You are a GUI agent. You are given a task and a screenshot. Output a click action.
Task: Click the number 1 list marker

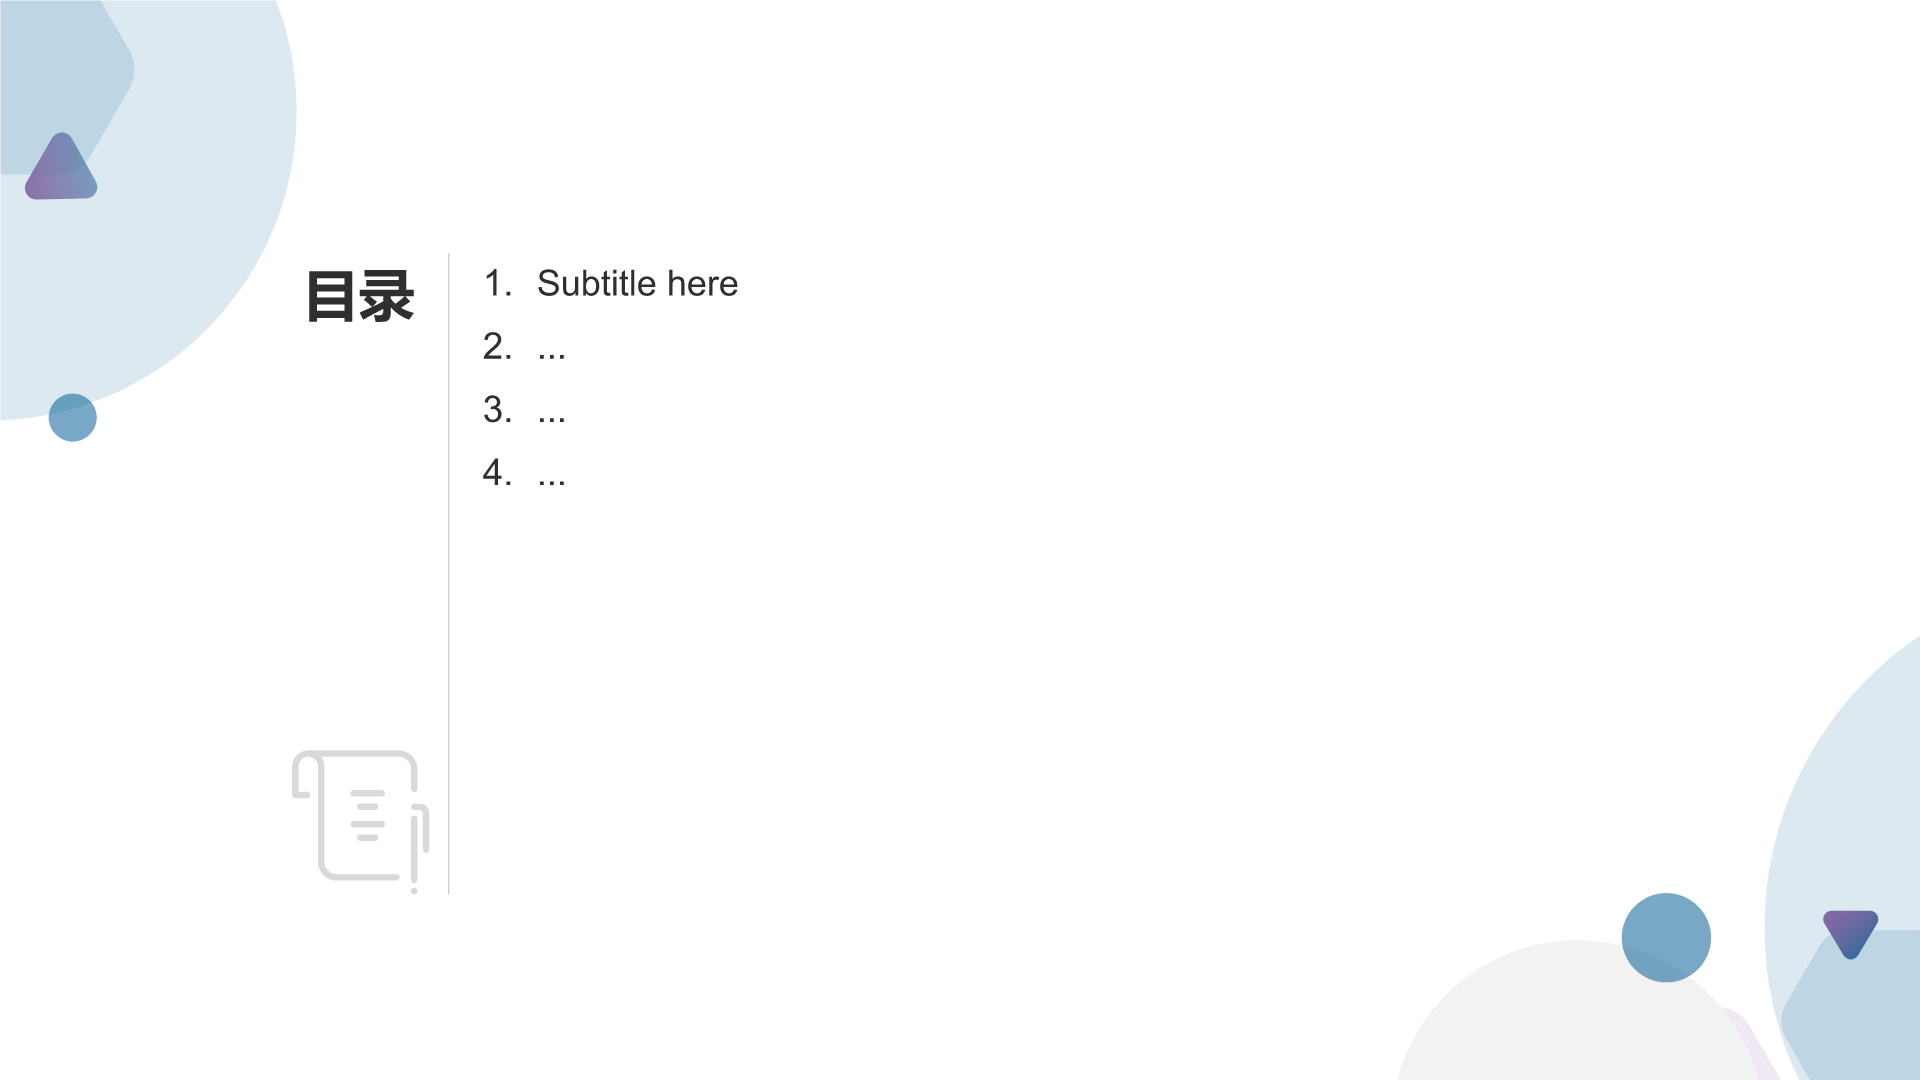coord(497,284)
